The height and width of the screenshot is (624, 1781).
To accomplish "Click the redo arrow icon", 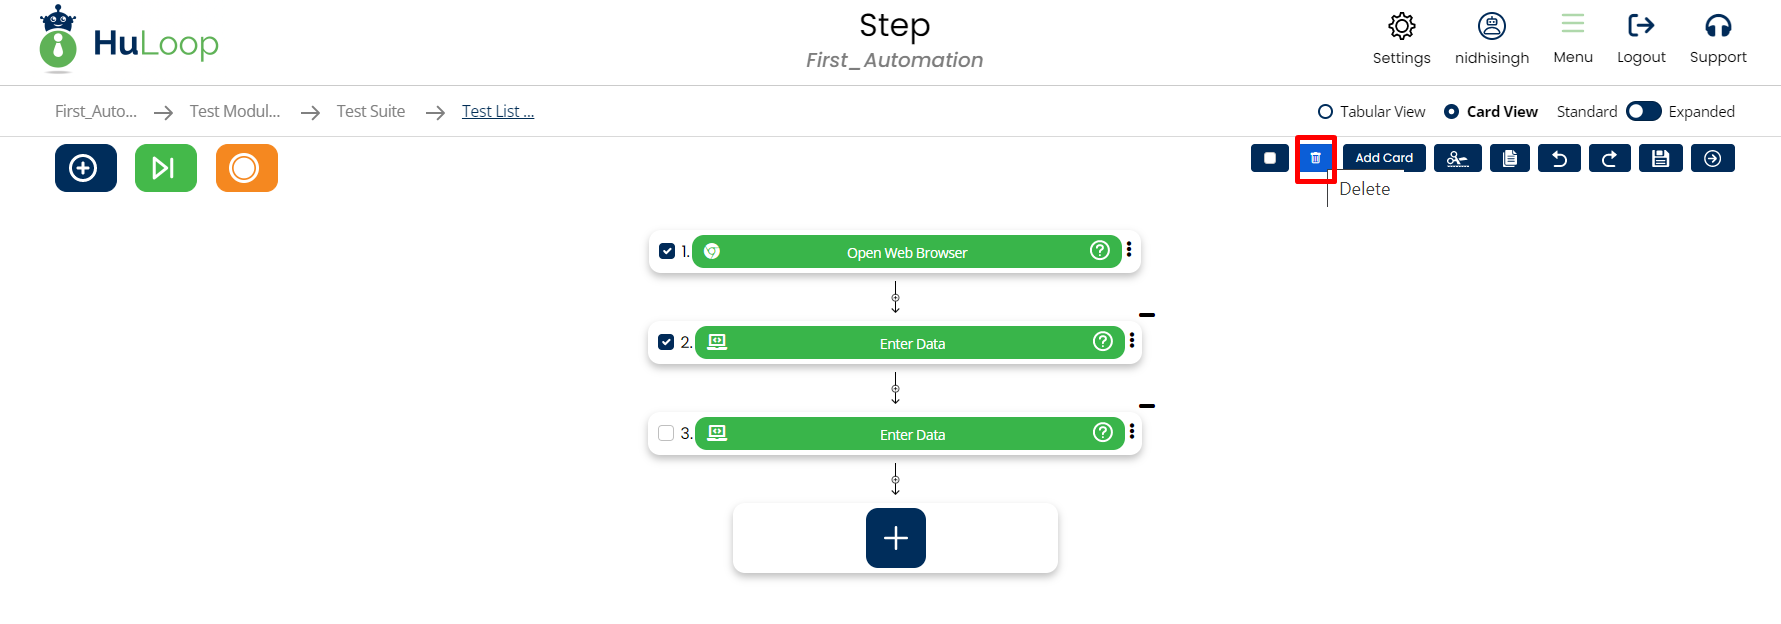I will [x=1609, y=158].
